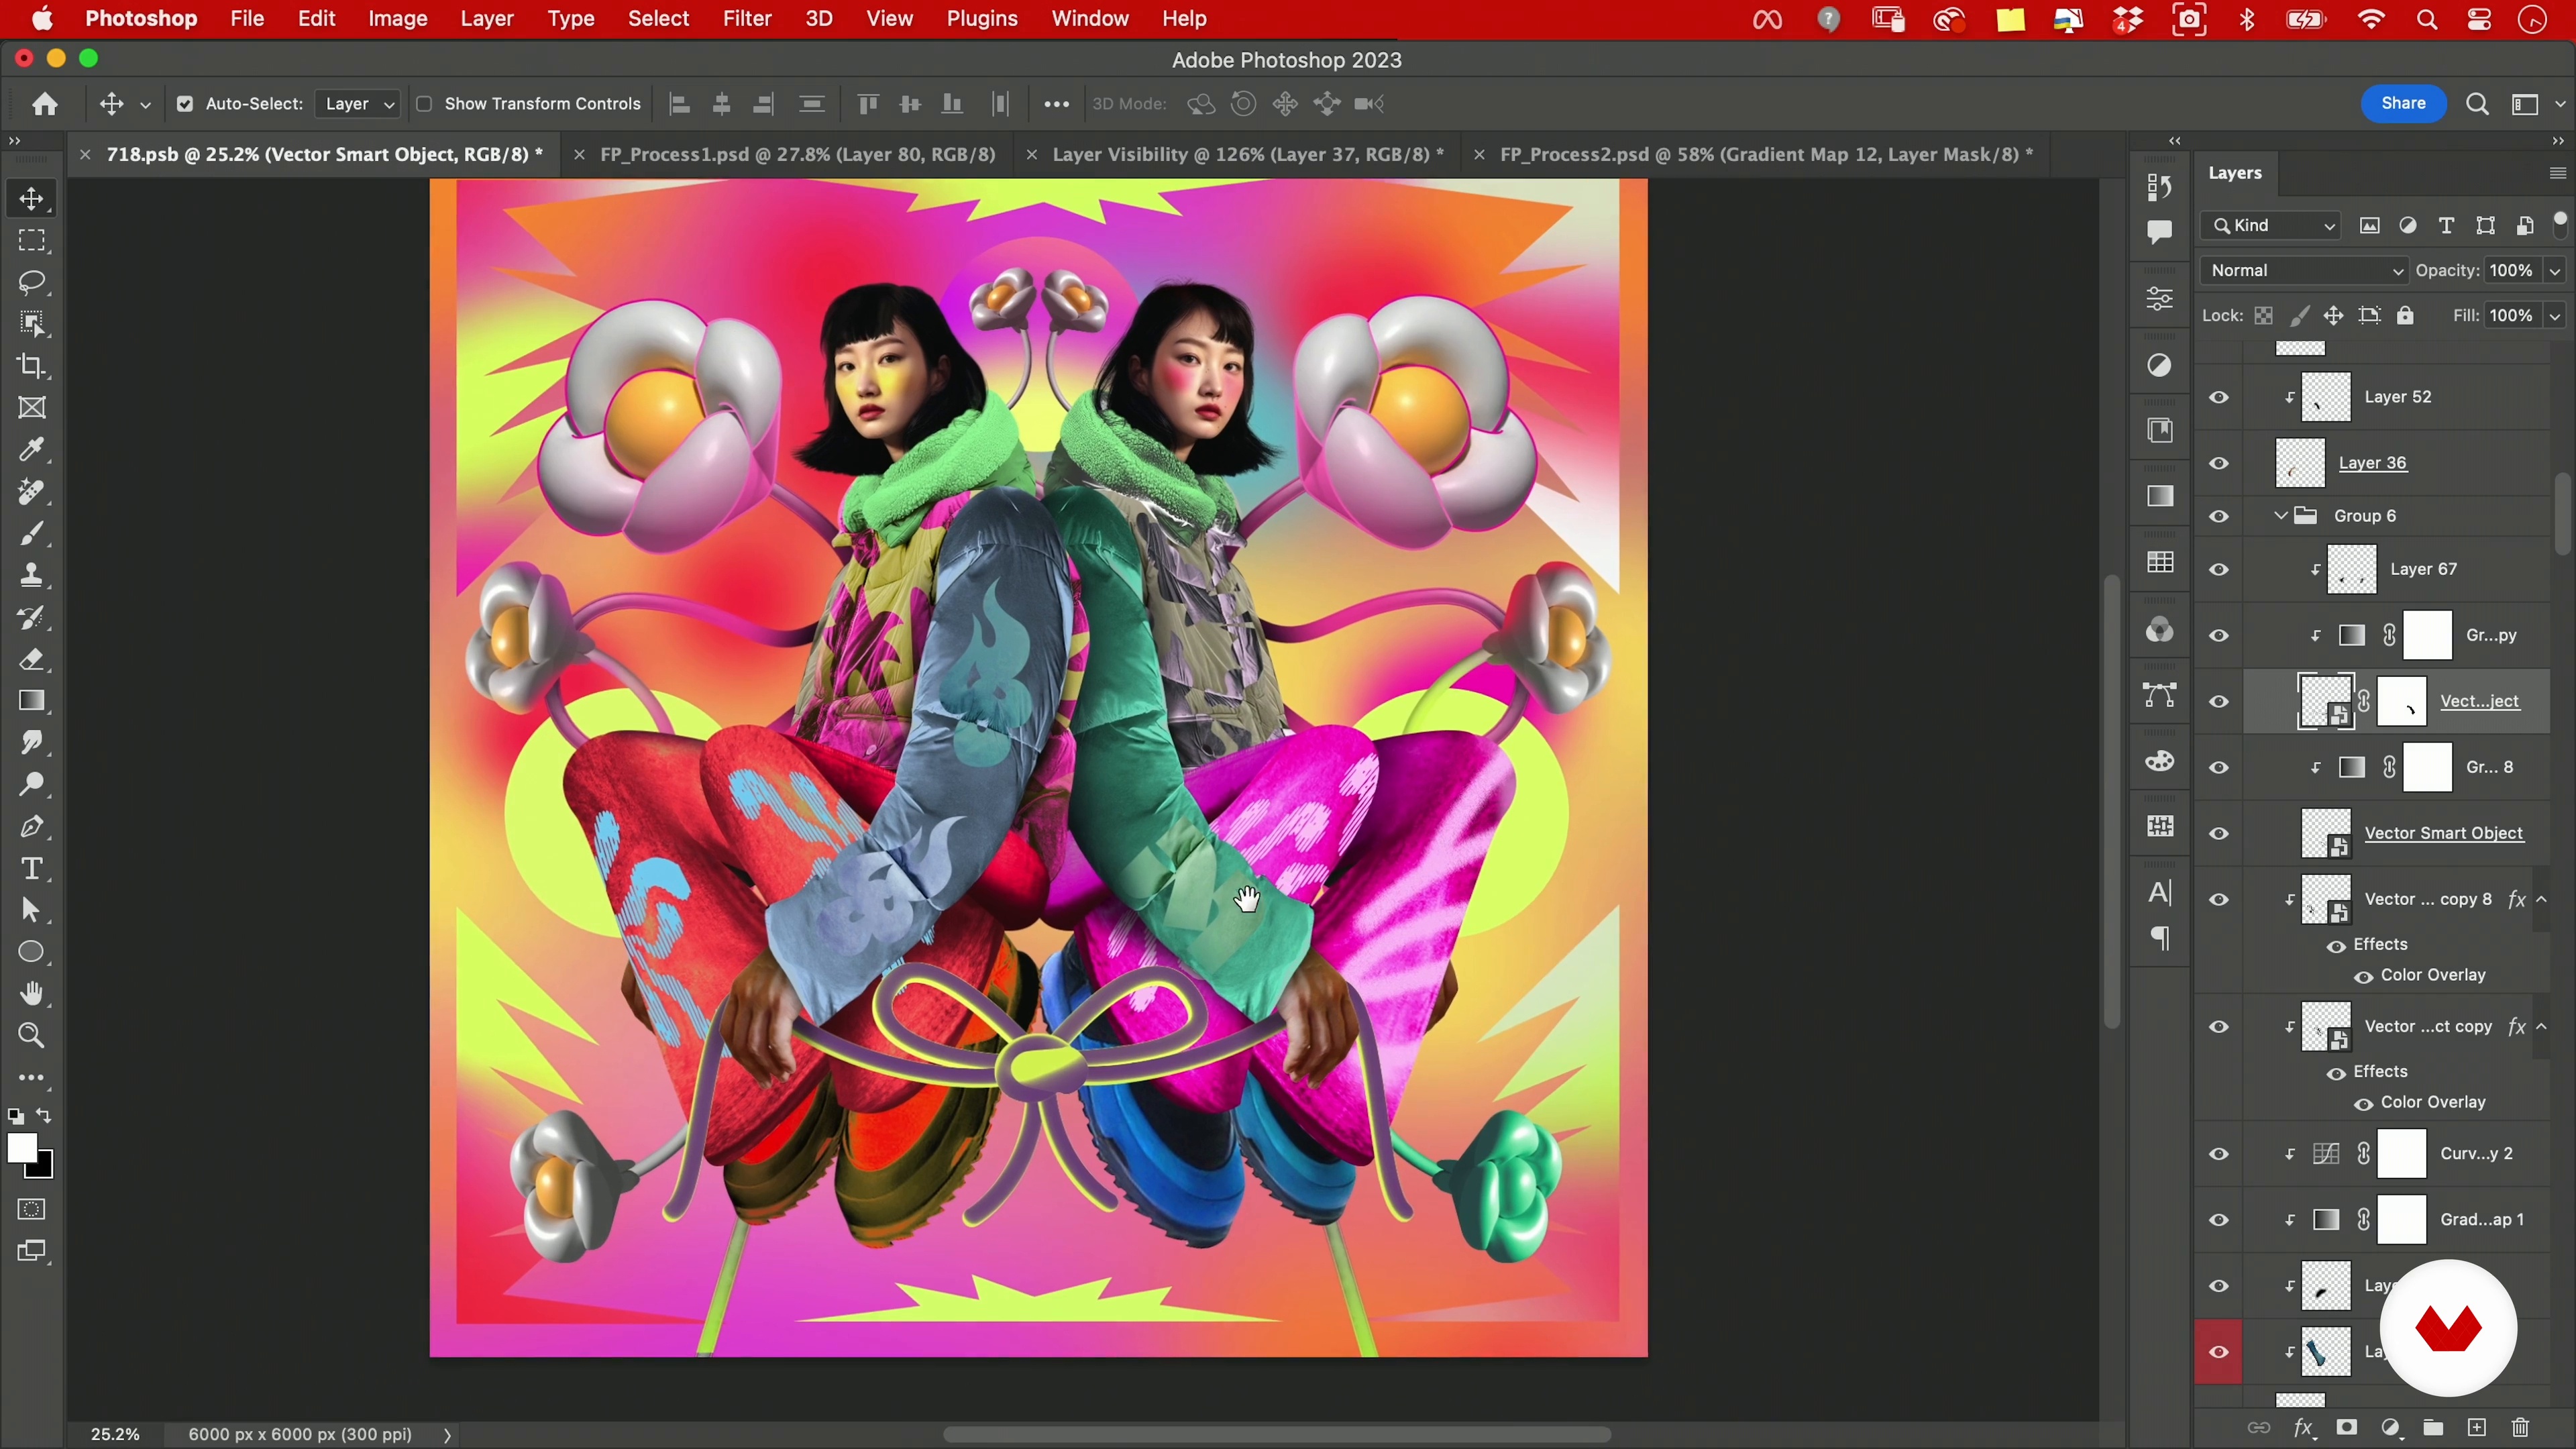Choose the Horizontal Type tool

pos(32,869)
